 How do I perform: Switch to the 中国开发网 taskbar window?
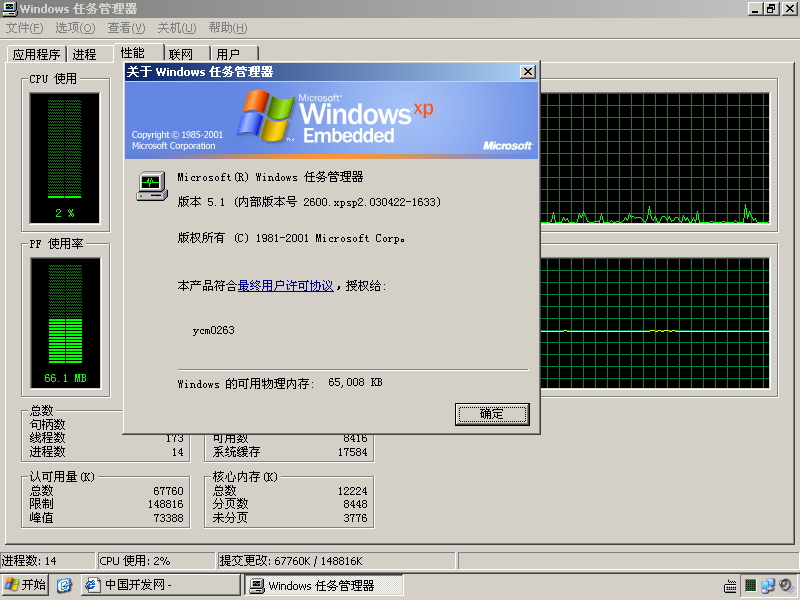click(x=161, y=585)
